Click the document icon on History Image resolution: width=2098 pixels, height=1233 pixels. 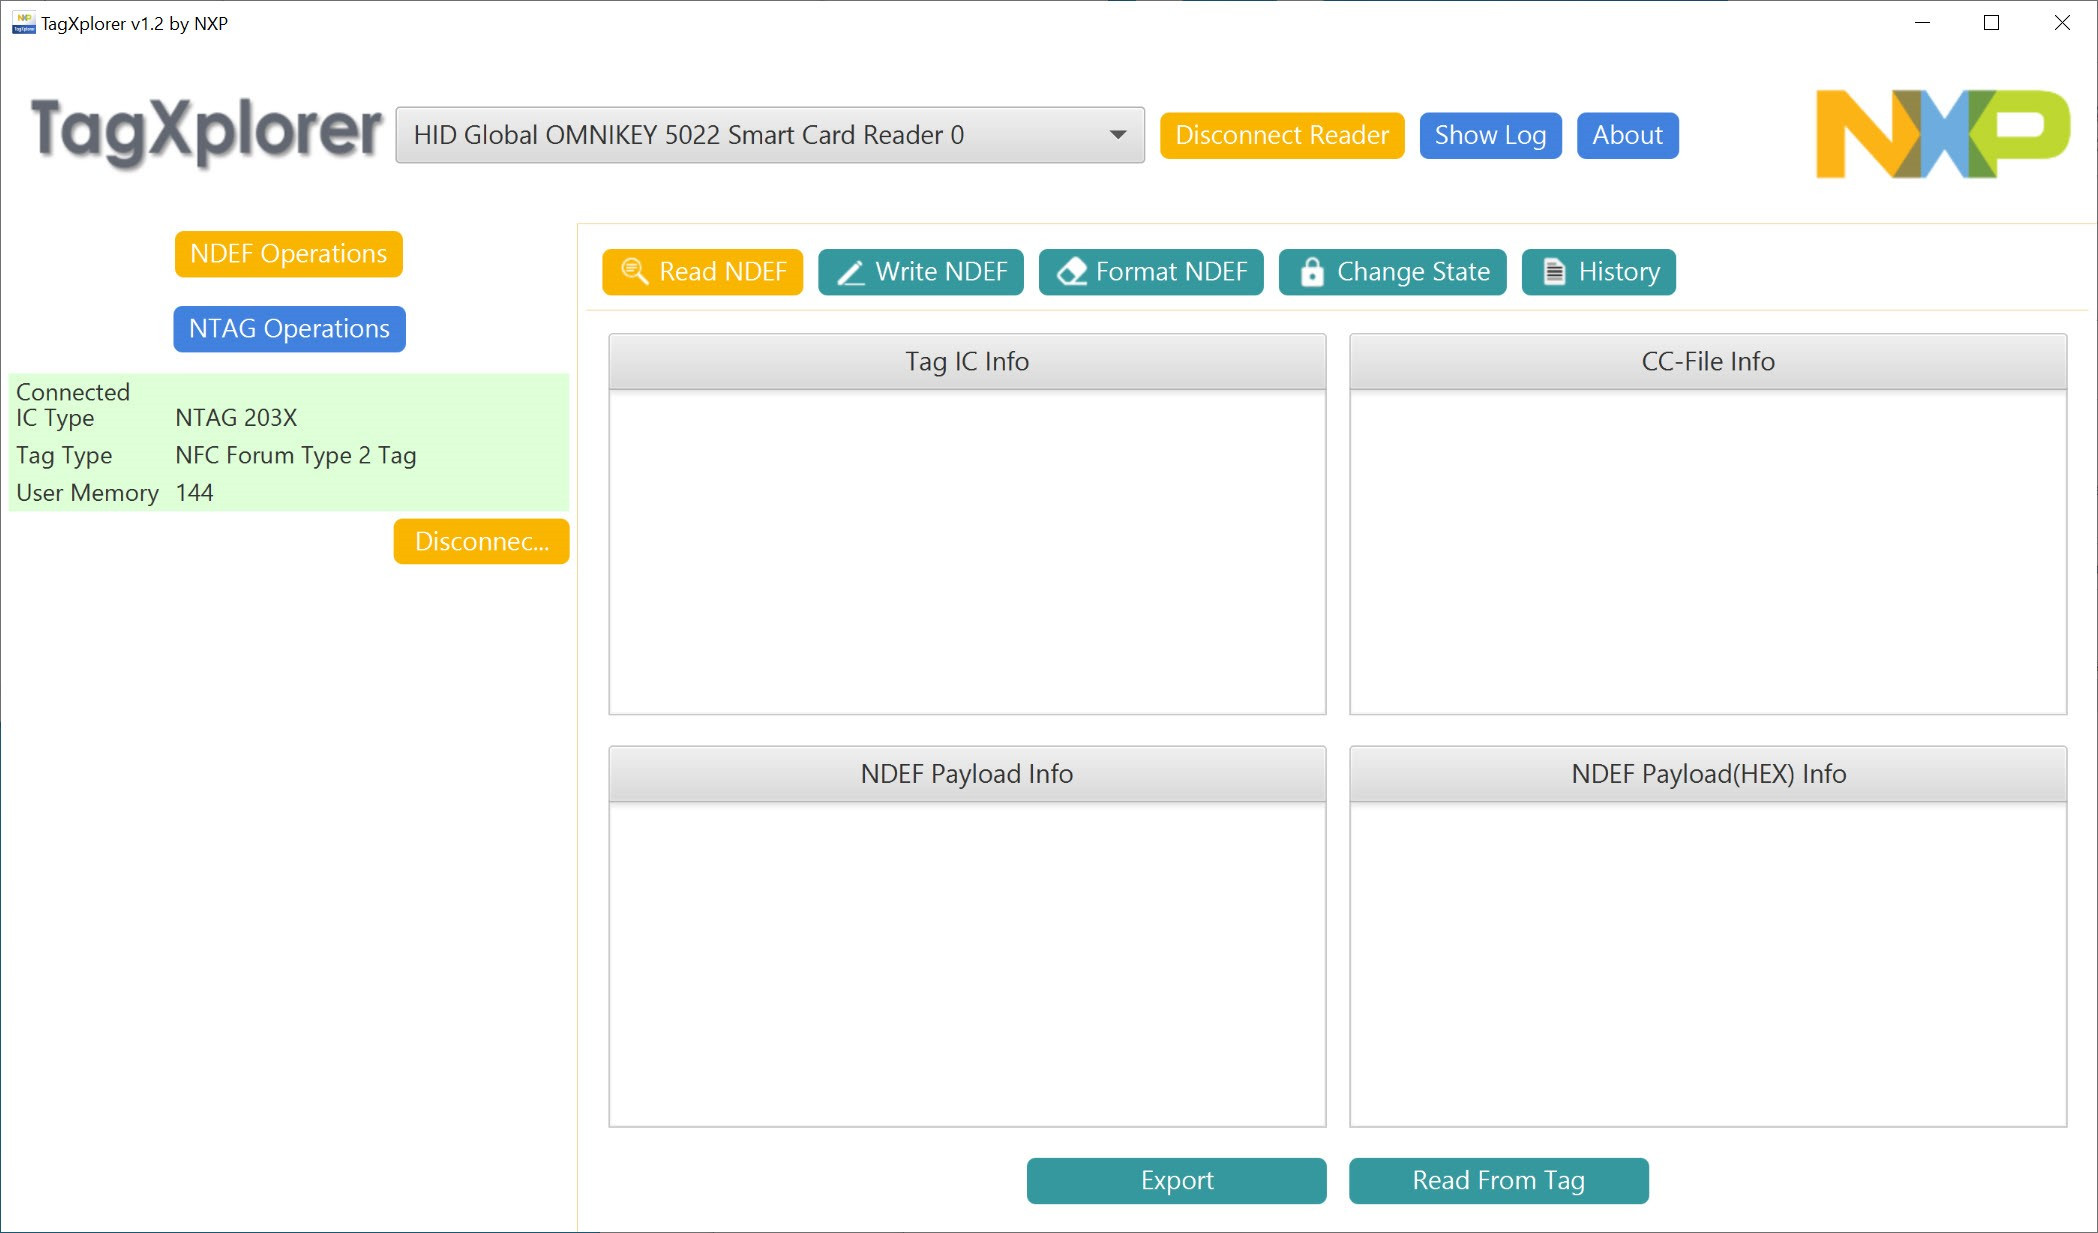pyautogui.click(x=1553, y=272)
